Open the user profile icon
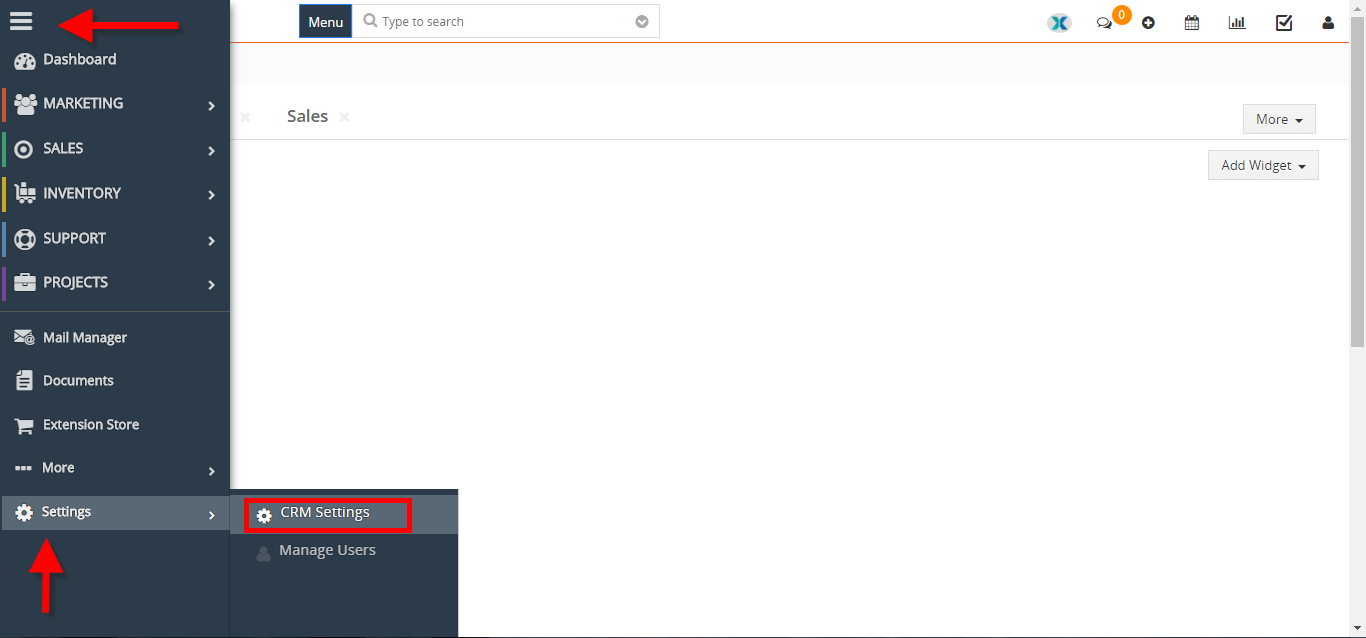Image resolution: width=1366 pixels, height=638 pixels. pos(1328,23)
